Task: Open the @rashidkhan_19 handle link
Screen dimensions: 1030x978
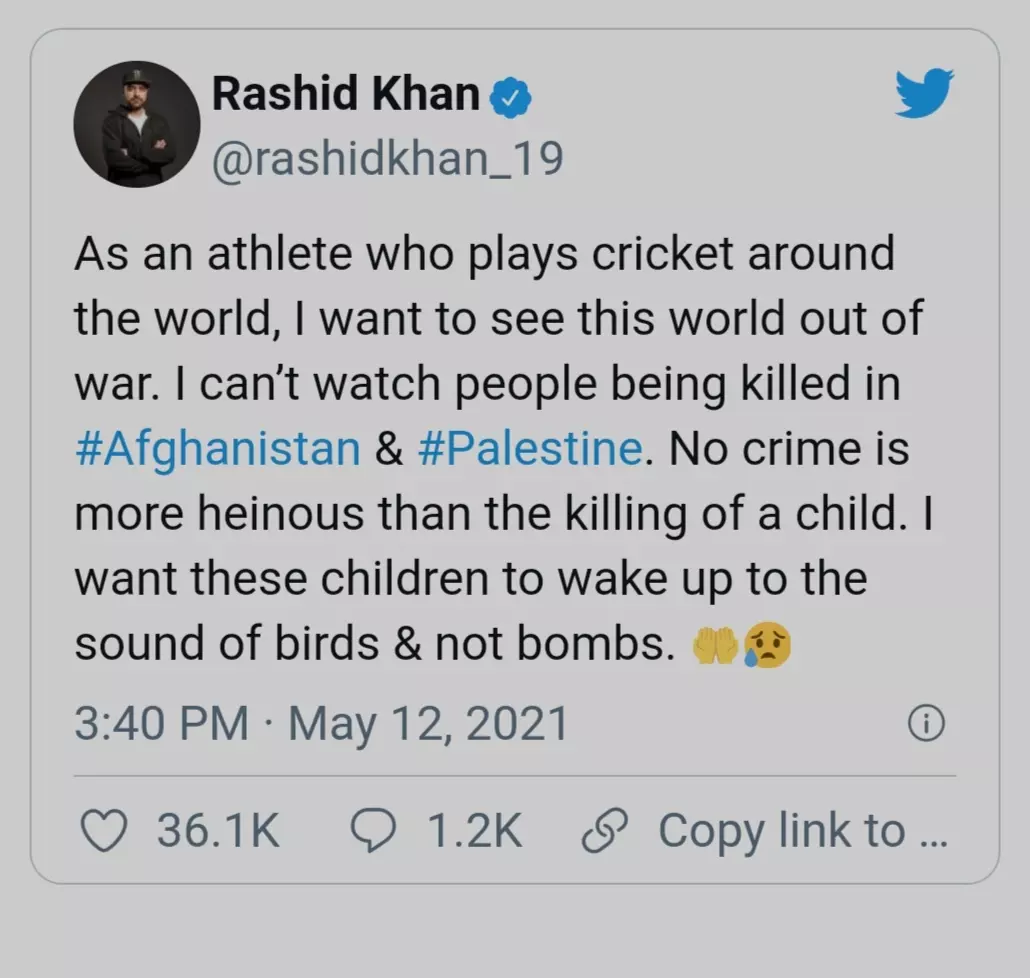Action: click(x=388, y=157)
